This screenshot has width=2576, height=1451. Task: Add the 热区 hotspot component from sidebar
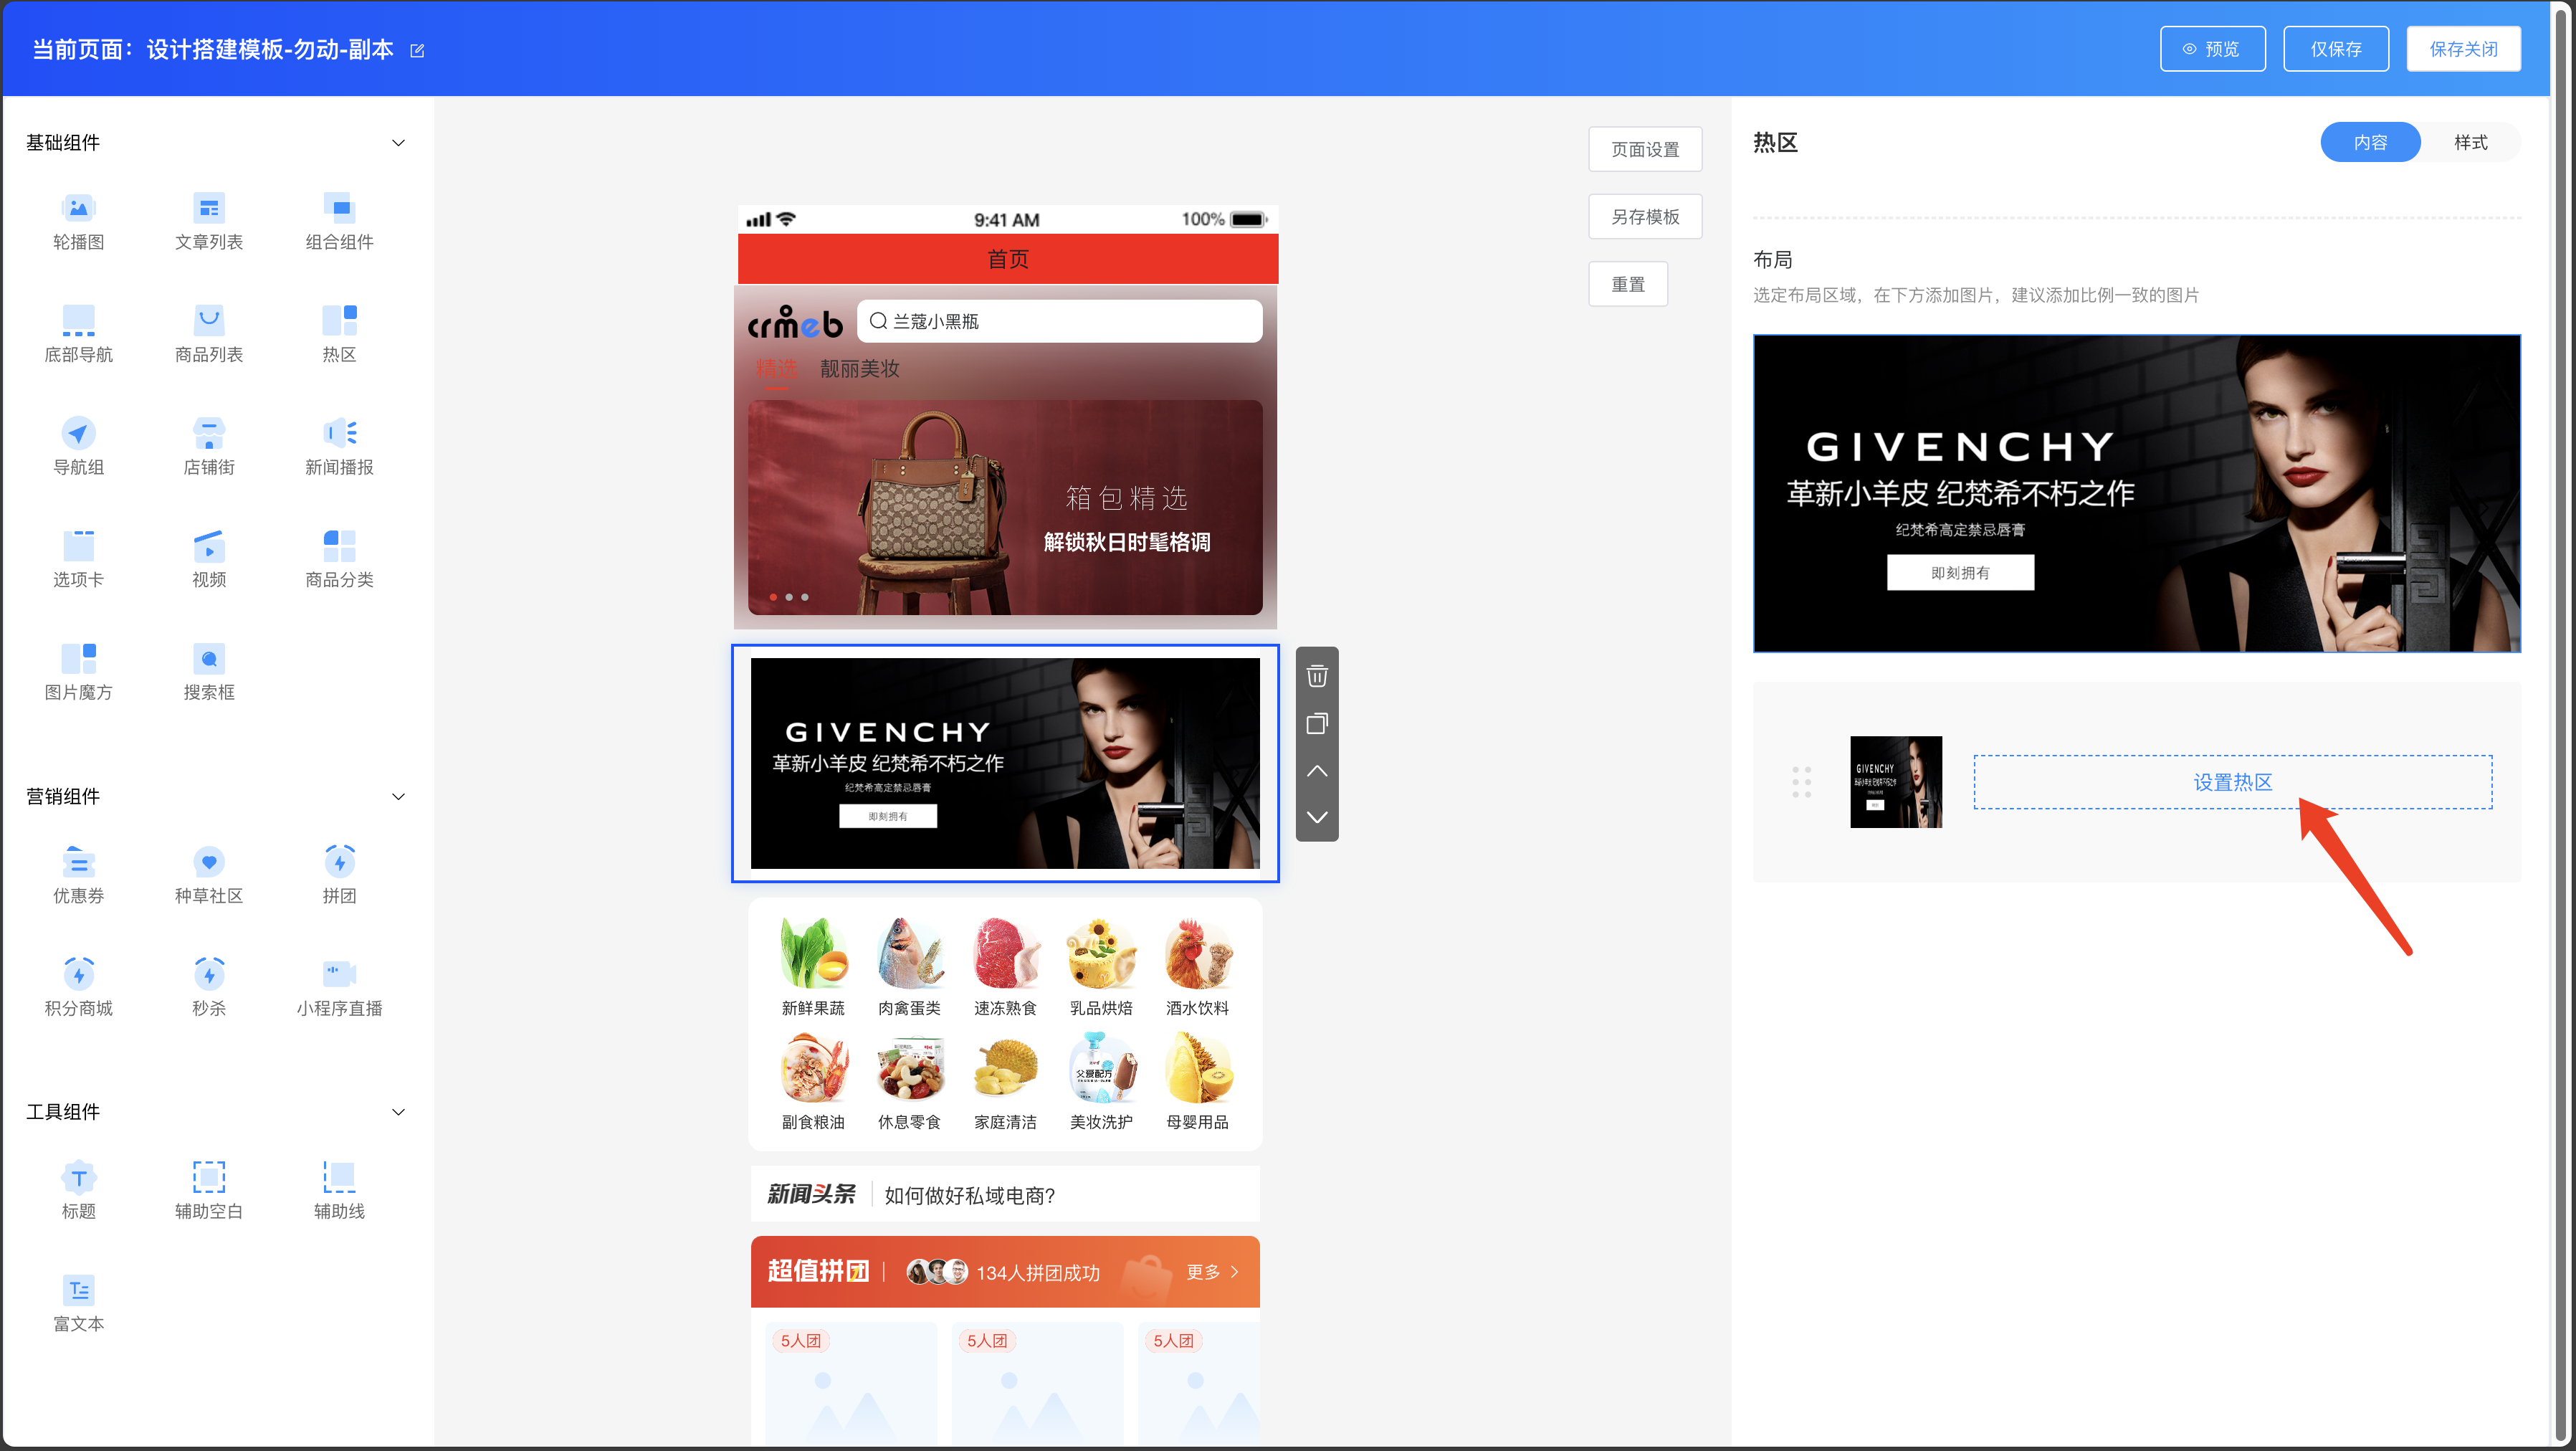pos(339,320)
